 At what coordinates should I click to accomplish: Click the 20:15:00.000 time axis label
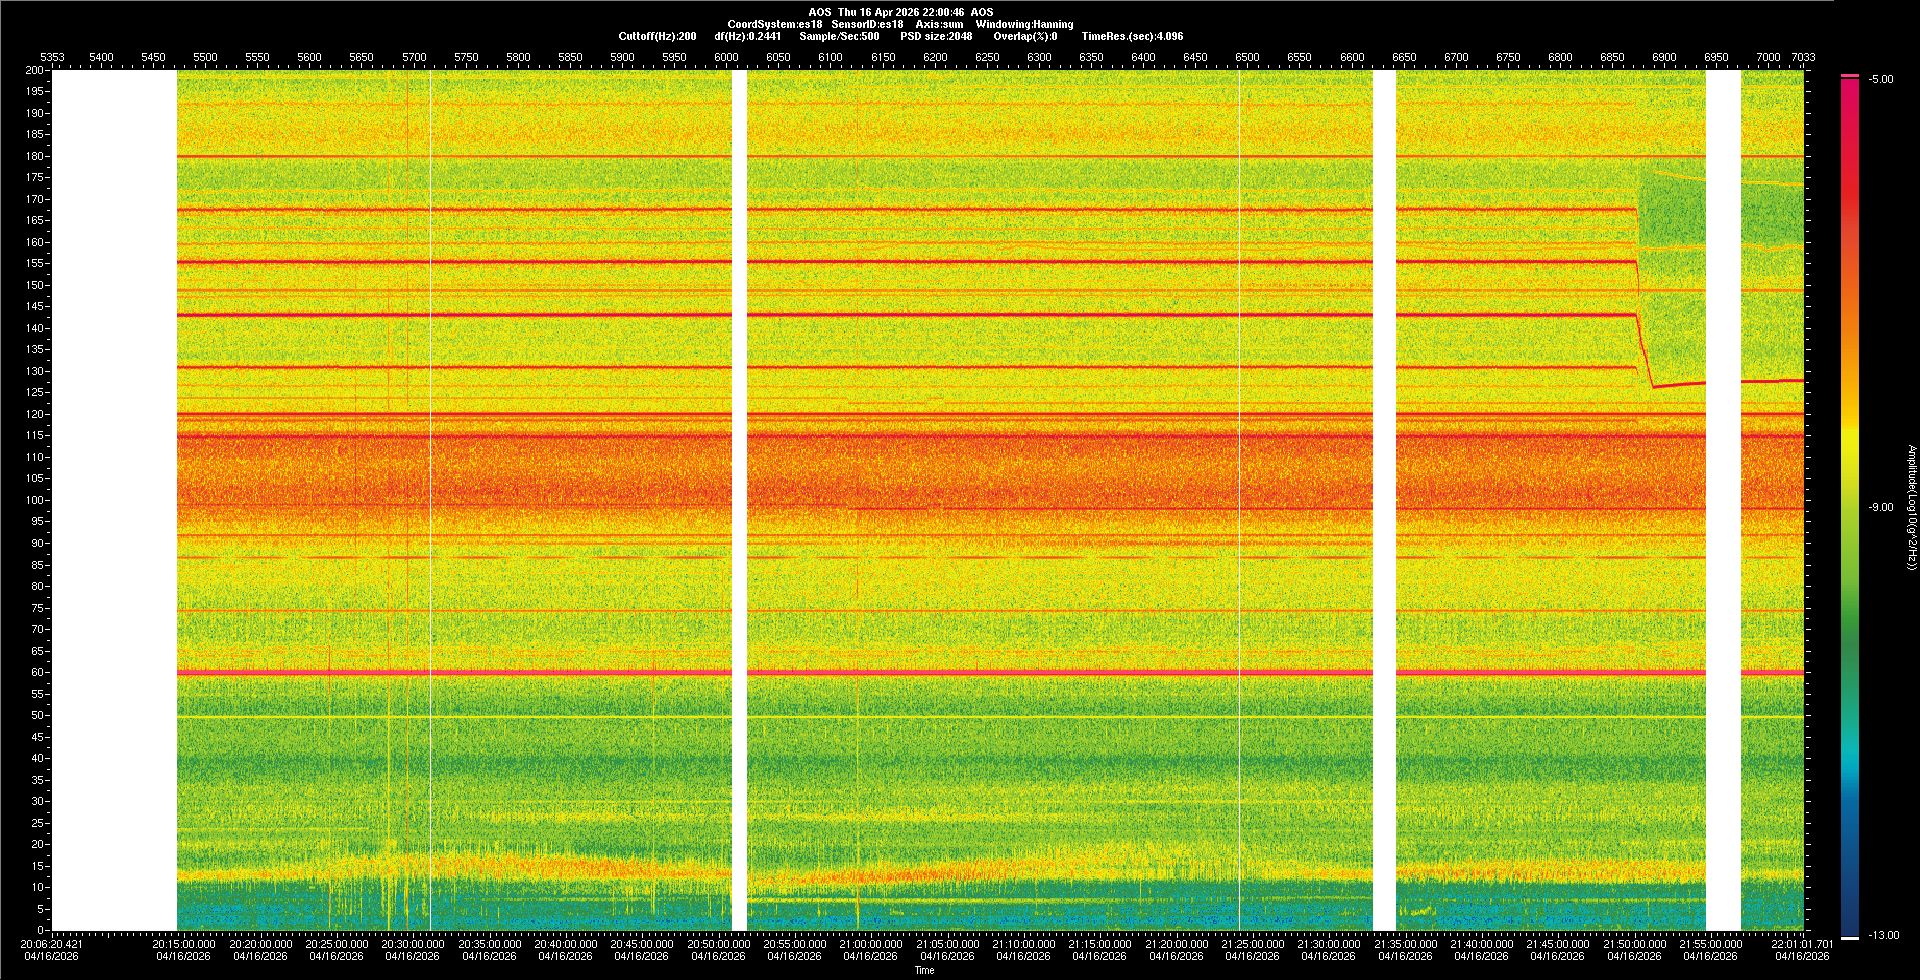pyautogui.click(x=184, y=943)
